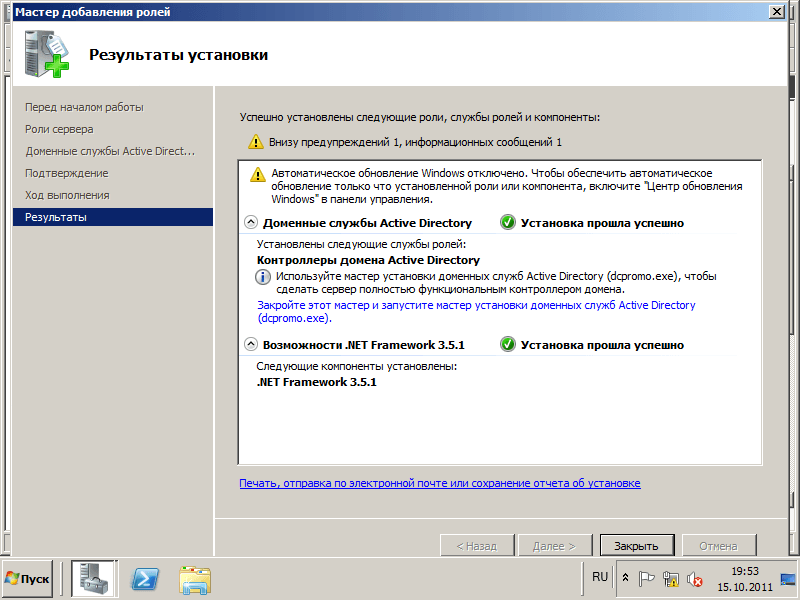Screen dimensions: 800x600
Task: Collapse the Возможности .NET Framework 3.5.1 section
Action: 251,344
